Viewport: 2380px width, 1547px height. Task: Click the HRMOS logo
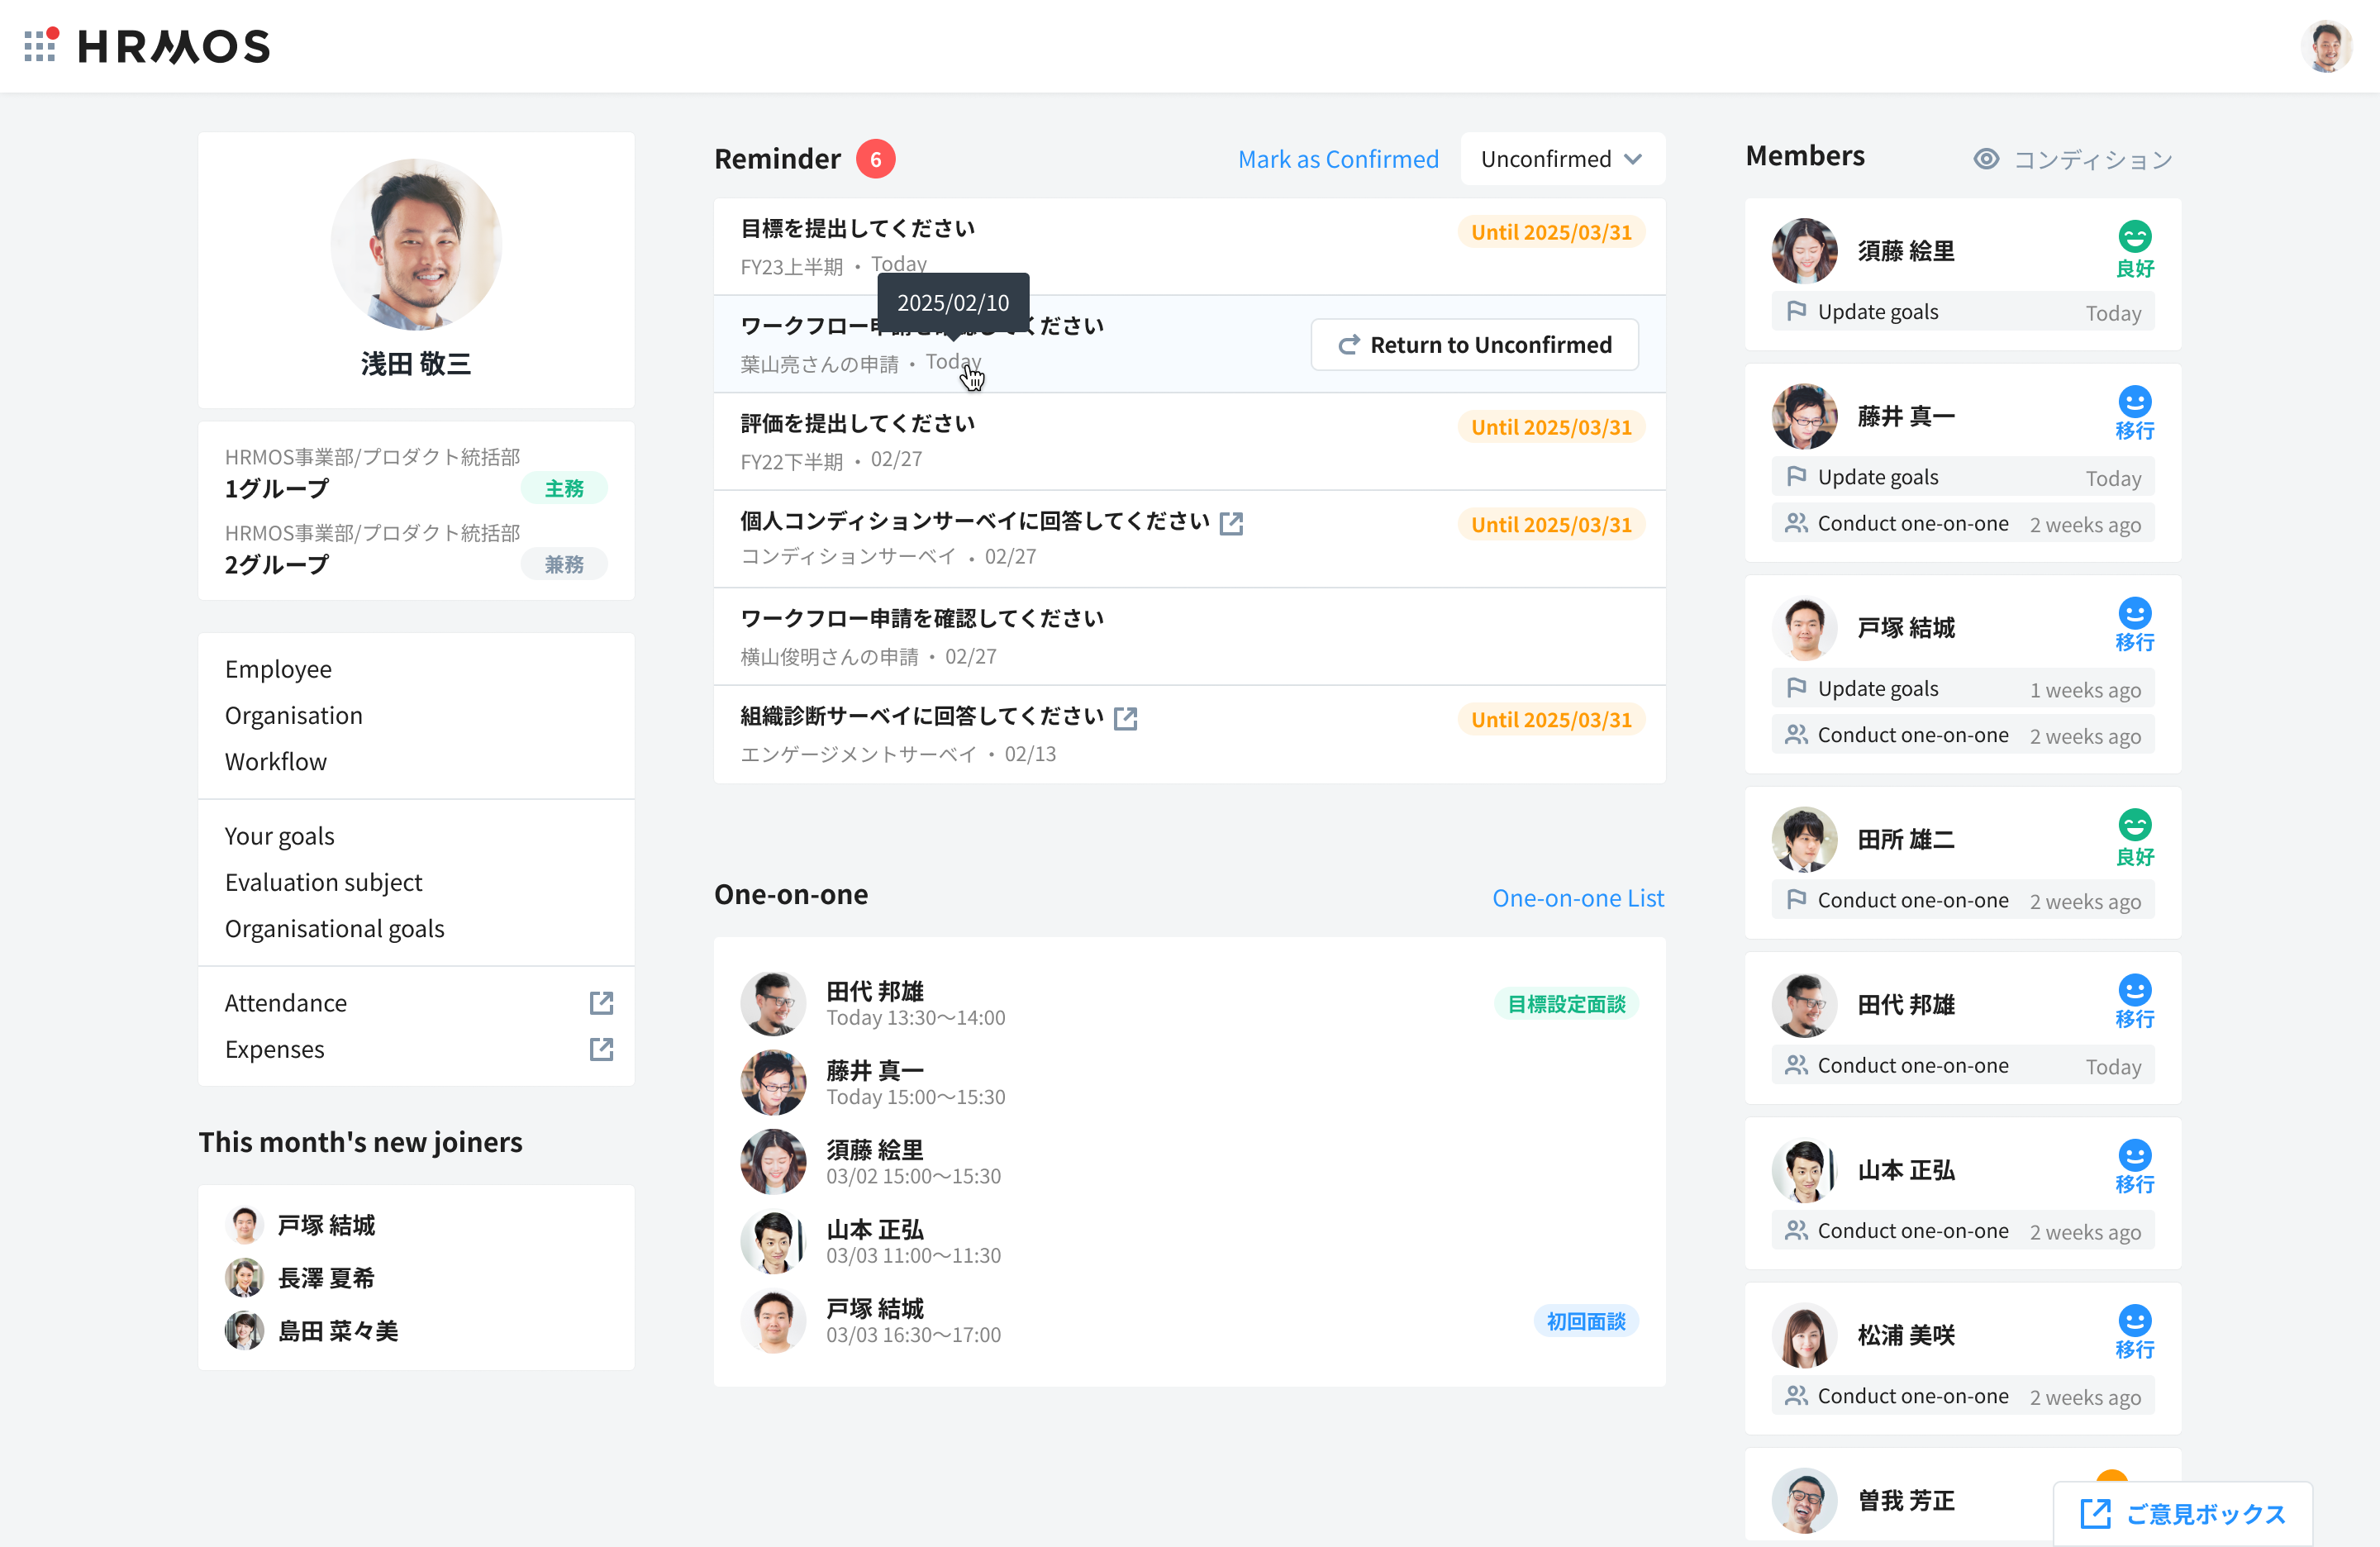click(174, 46)
